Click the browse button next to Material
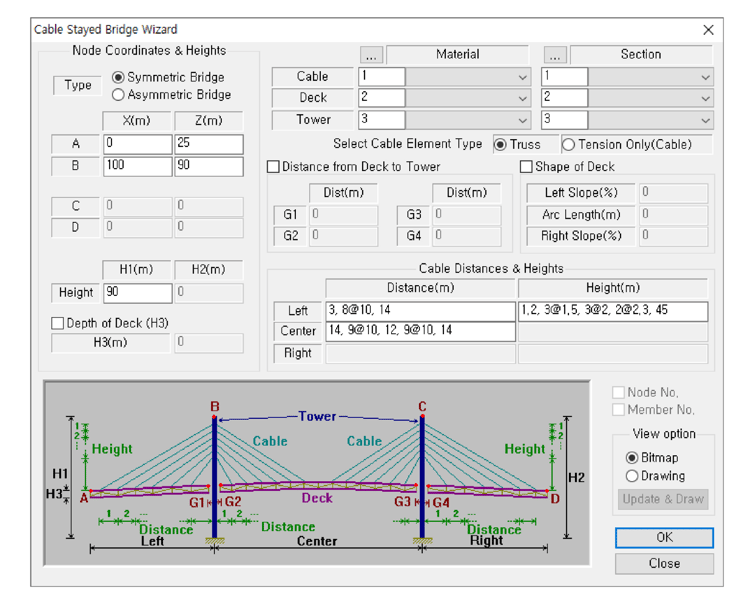Image resolution: width=750 pixels, height=600 pixels. pos(371,55)
